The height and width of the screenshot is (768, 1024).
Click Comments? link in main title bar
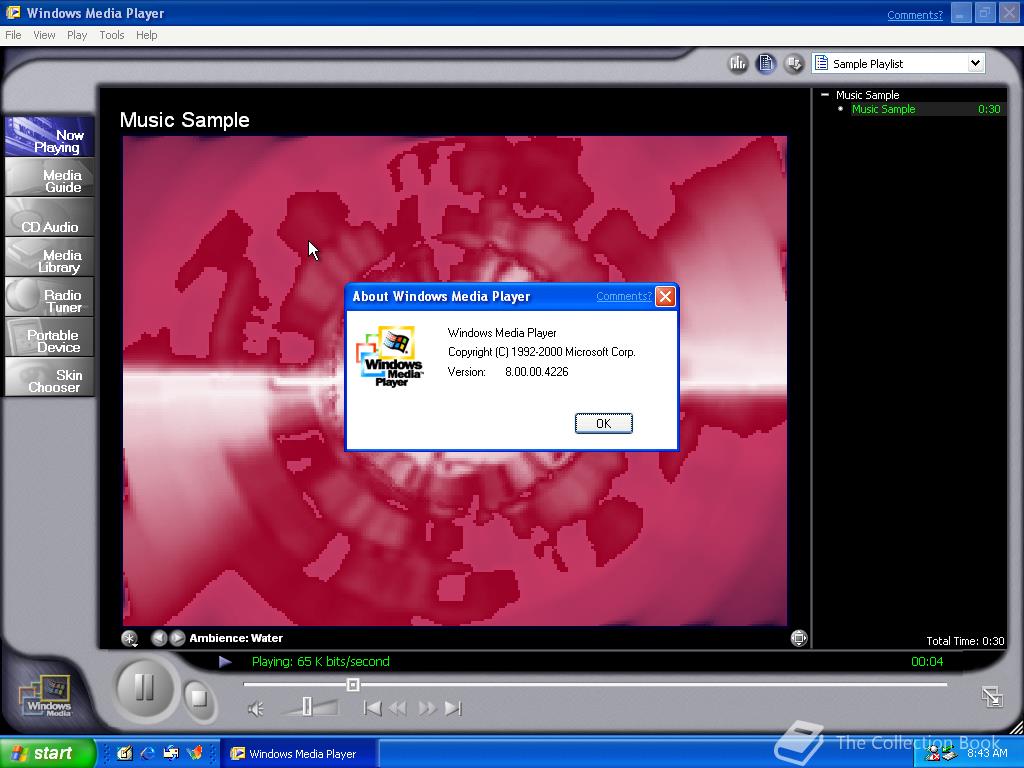click(915, 15)
